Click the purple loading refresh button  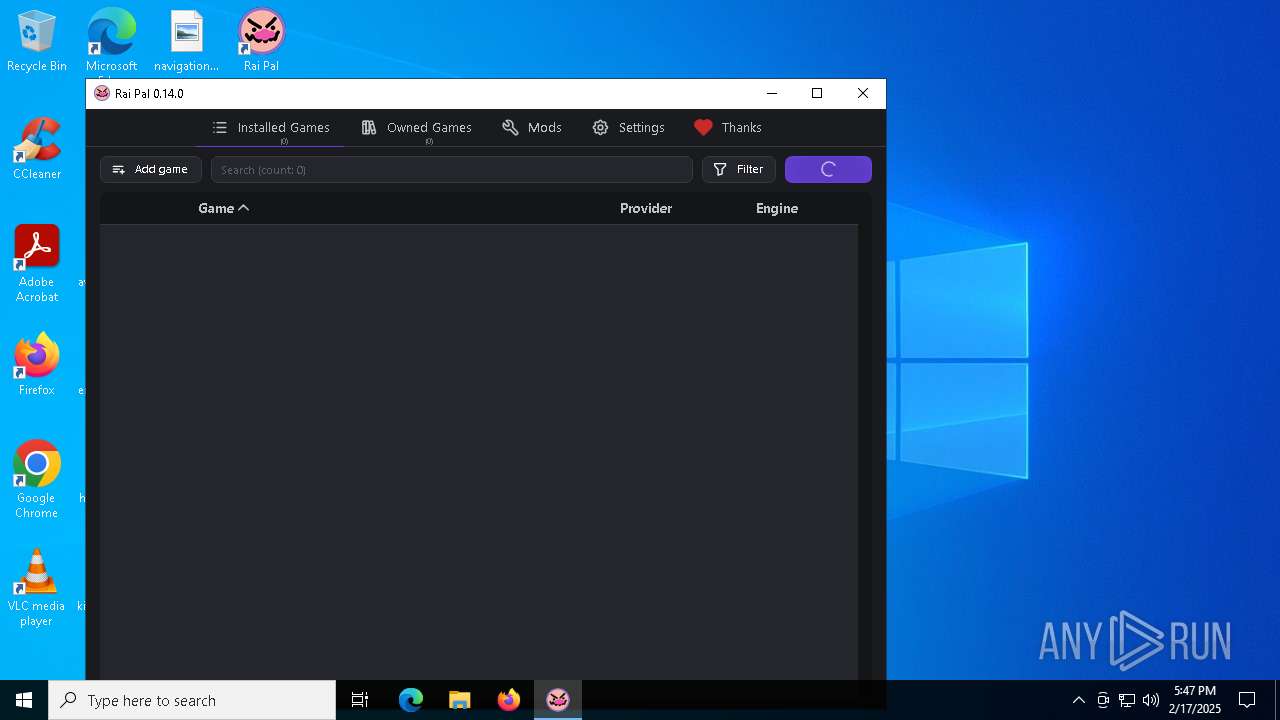(828, 170)
